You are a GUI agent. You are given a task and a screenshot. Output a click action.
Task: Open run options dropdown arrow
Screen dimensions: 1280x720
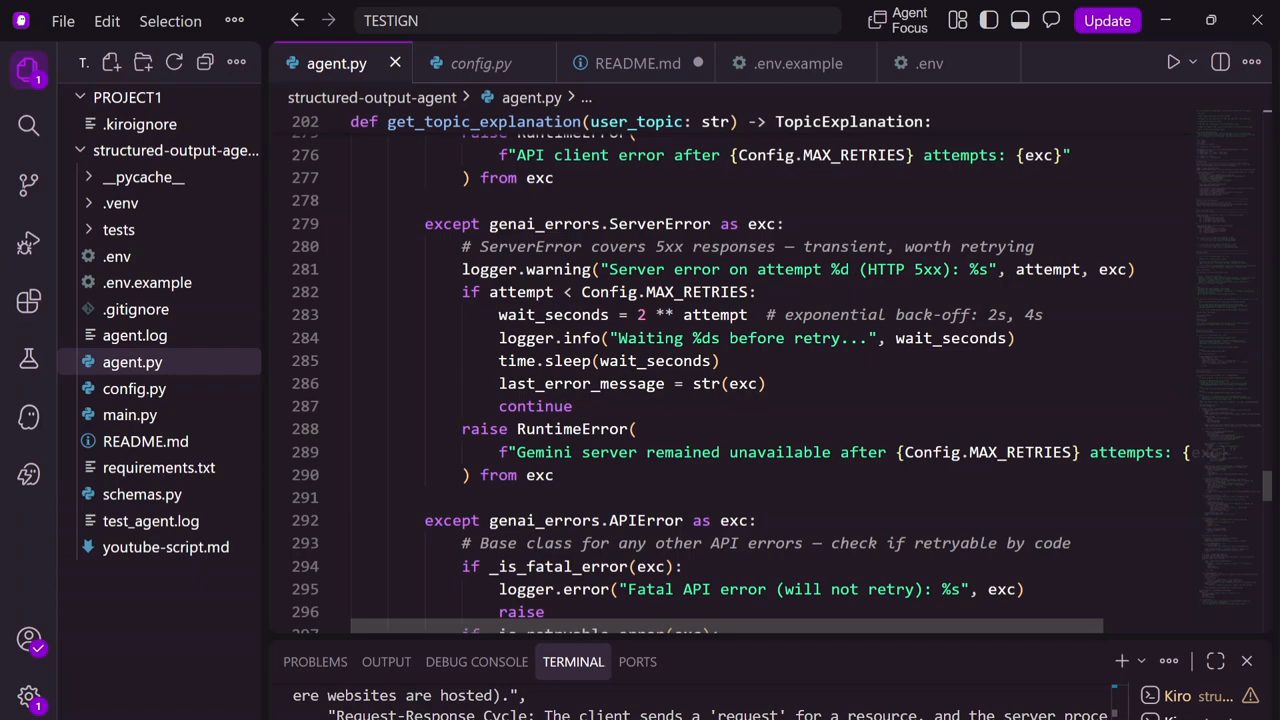click(1192, 62)
